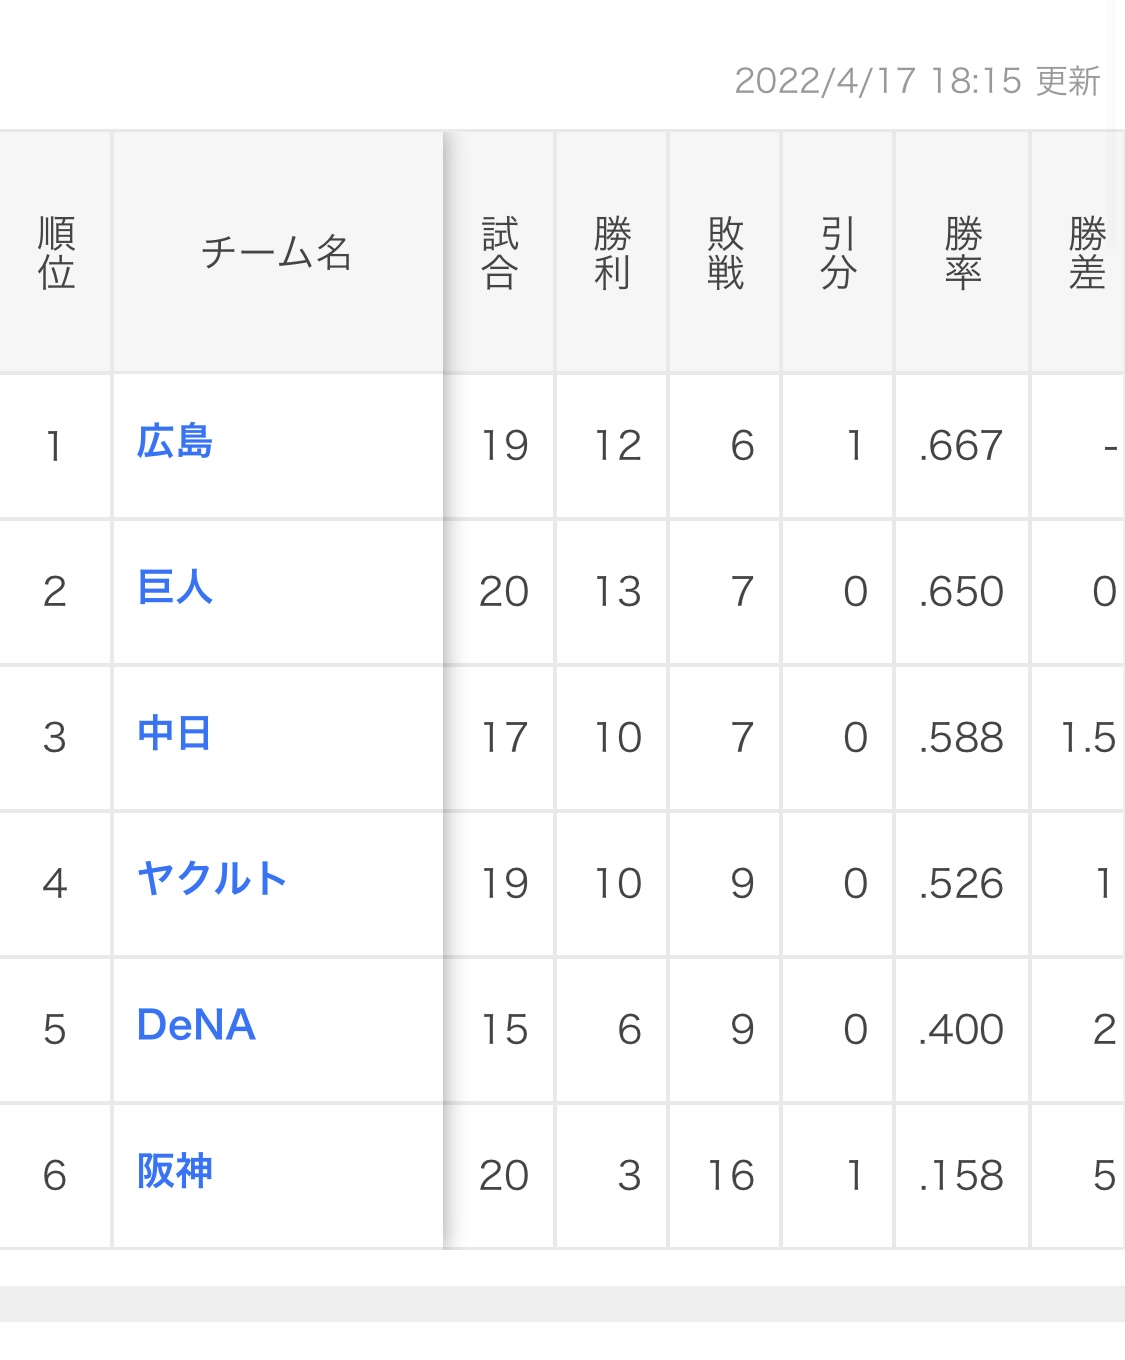This screenshot has width=1125, height=1360.
Task: Open the DeNA team link
Action: (x=196, y=1026)
